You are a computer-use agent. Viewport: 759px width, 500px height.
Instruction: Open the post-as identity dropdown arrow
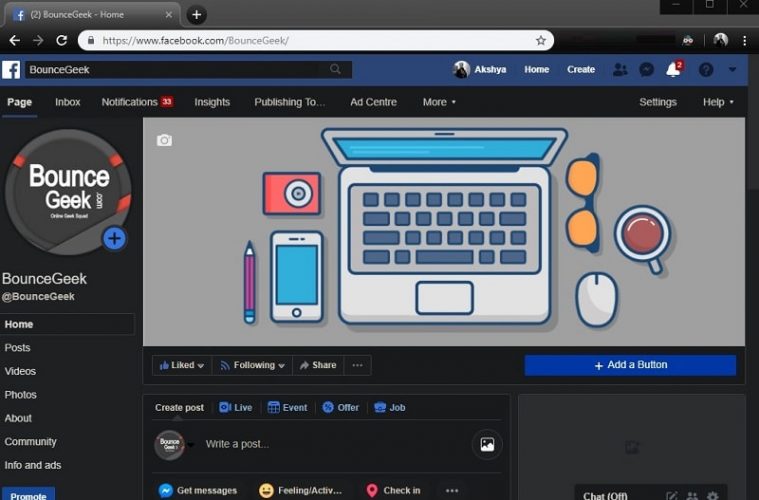pos(191,444)
